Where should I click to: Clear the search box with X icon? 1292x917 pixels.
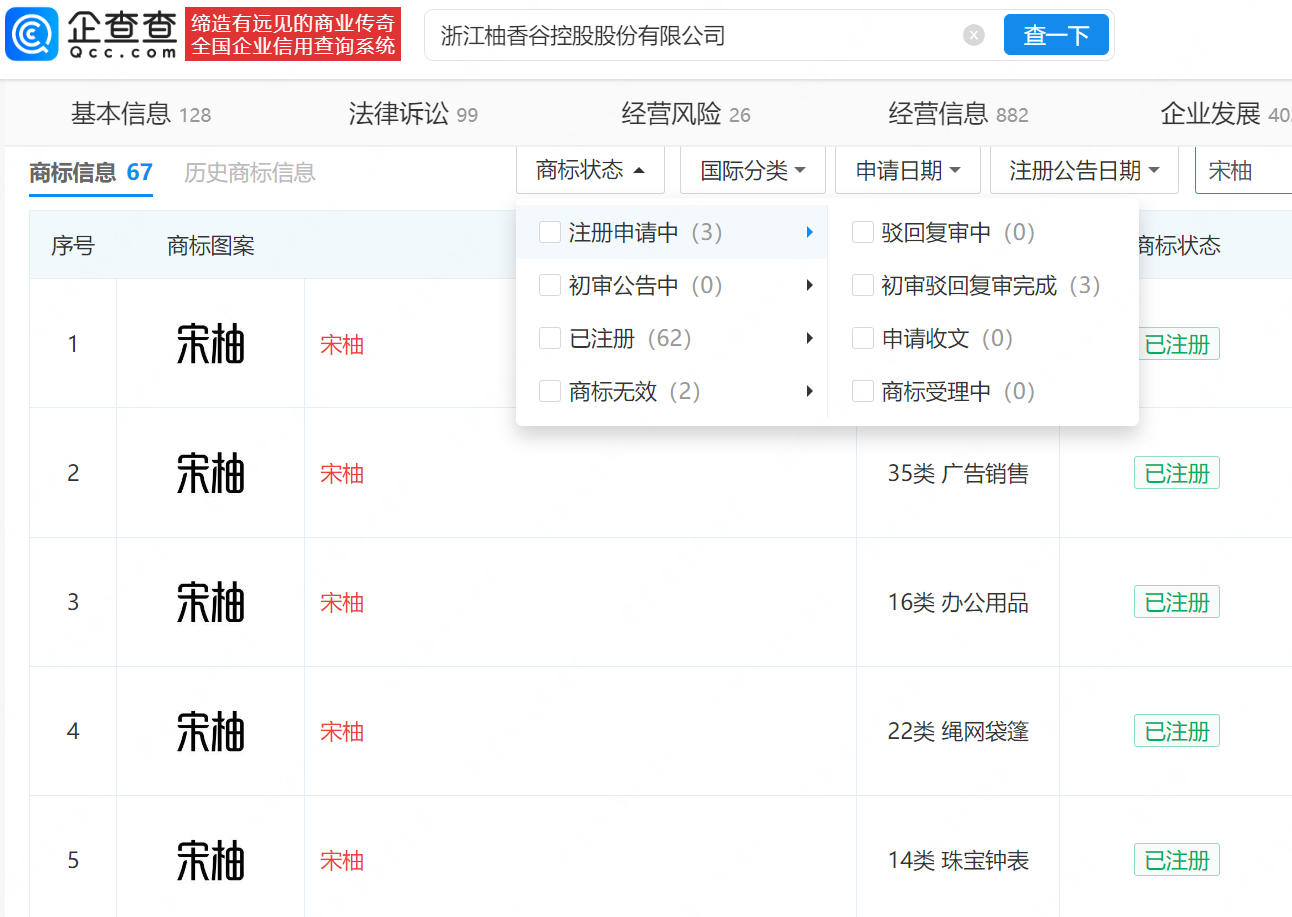click(x=973, y=36)
